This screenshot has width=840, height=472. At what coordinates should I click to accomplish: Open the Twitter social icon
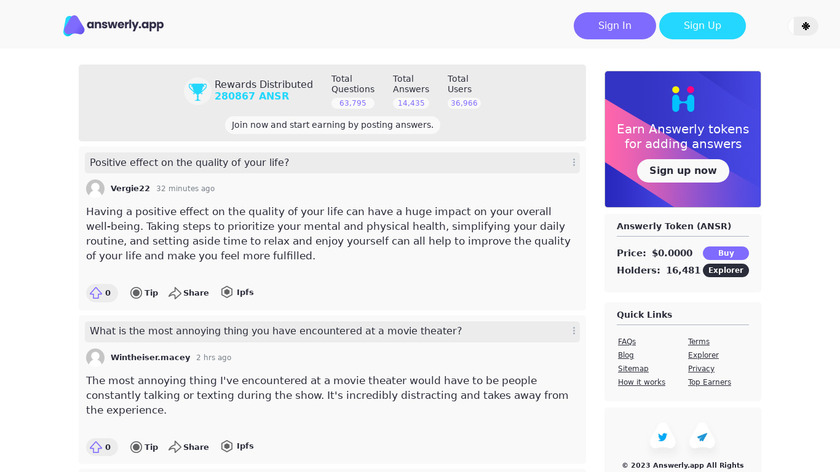point(662,437)
